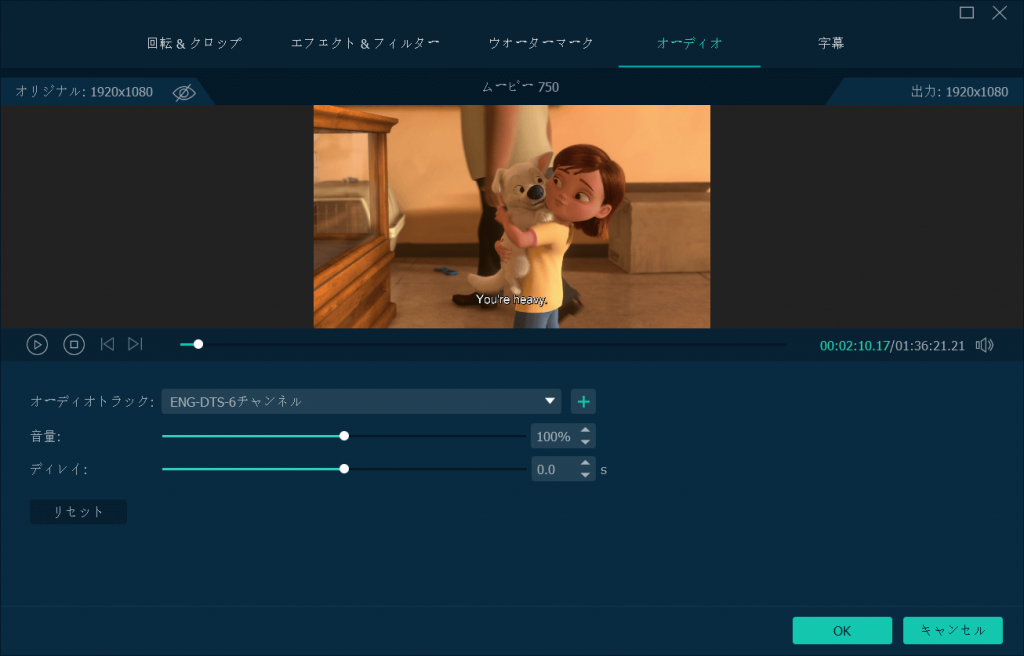Open the ウォーターマーク tab
This screenshot has width=1024, height=656.
point(541,44)
